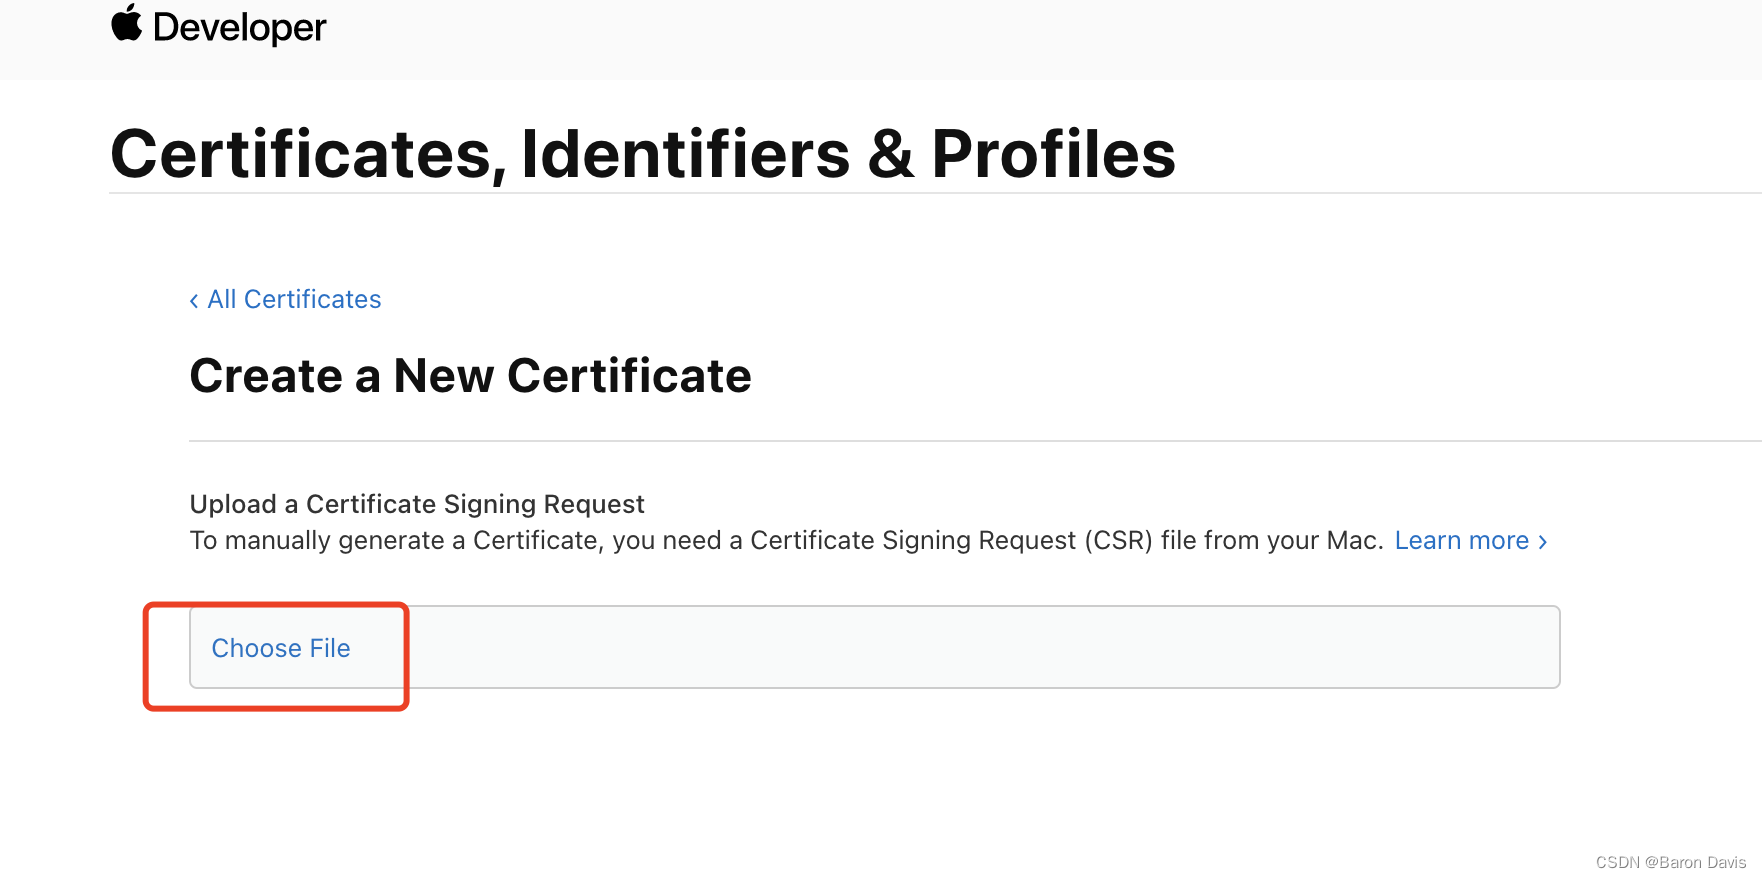Click the arrow chevron after Learn more
Image resolution: width=1762 pixels, height=878 pixels.
click(1542, 541)
